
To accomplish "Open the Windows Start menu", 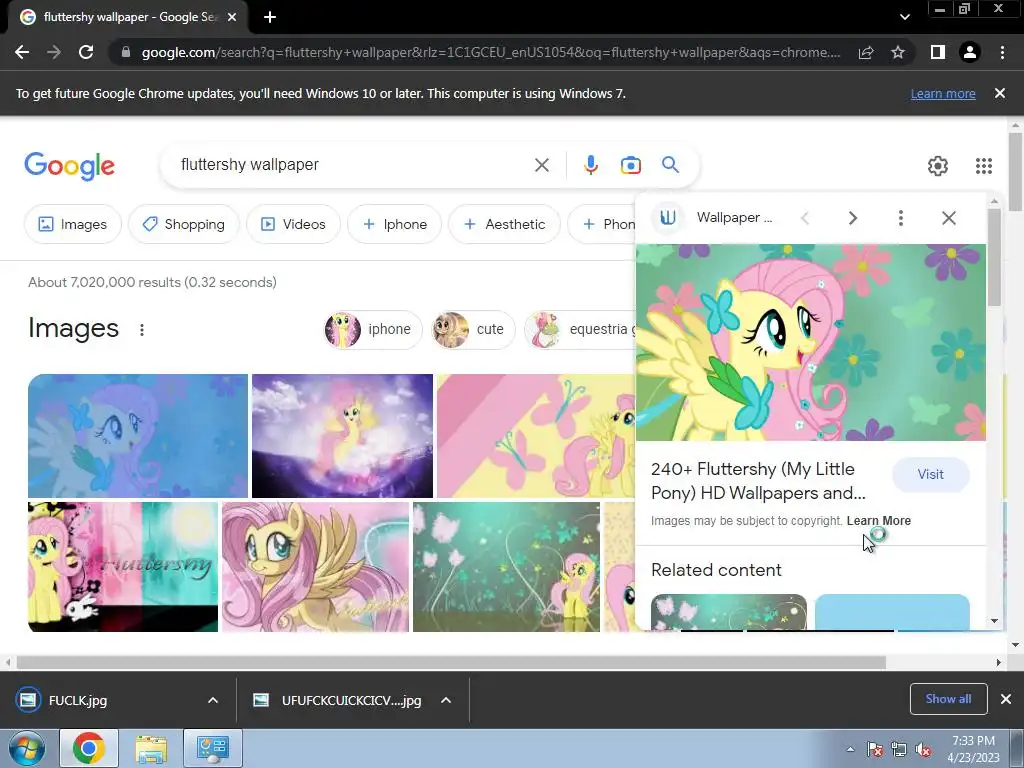I will point(26,748).
